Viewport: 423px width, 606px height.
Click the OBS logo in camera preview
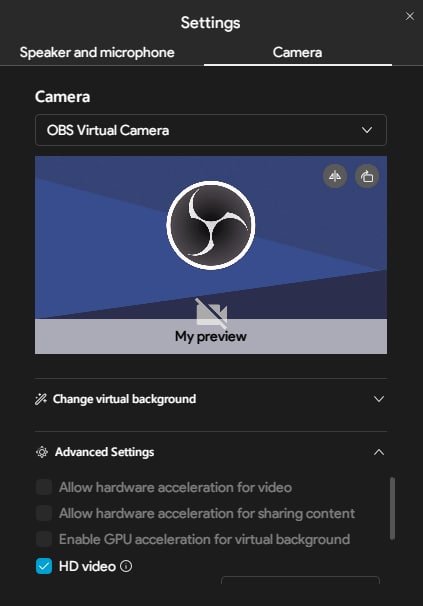point(211,225)
